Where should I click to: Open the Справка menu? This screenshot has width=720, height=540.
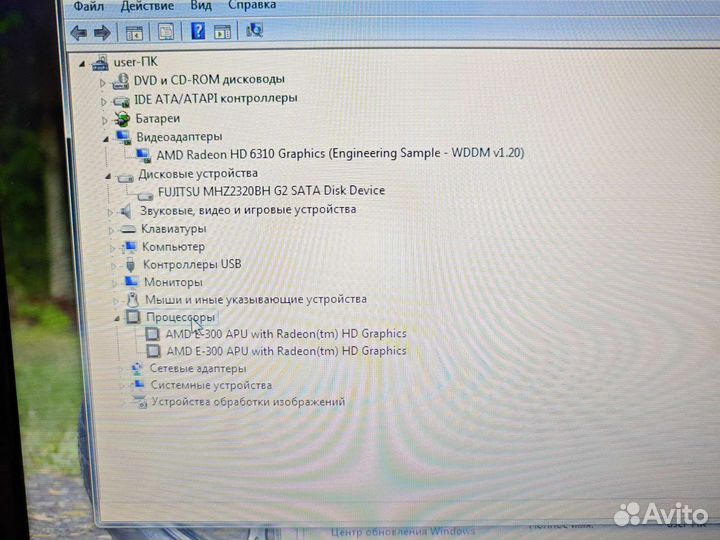252,5
